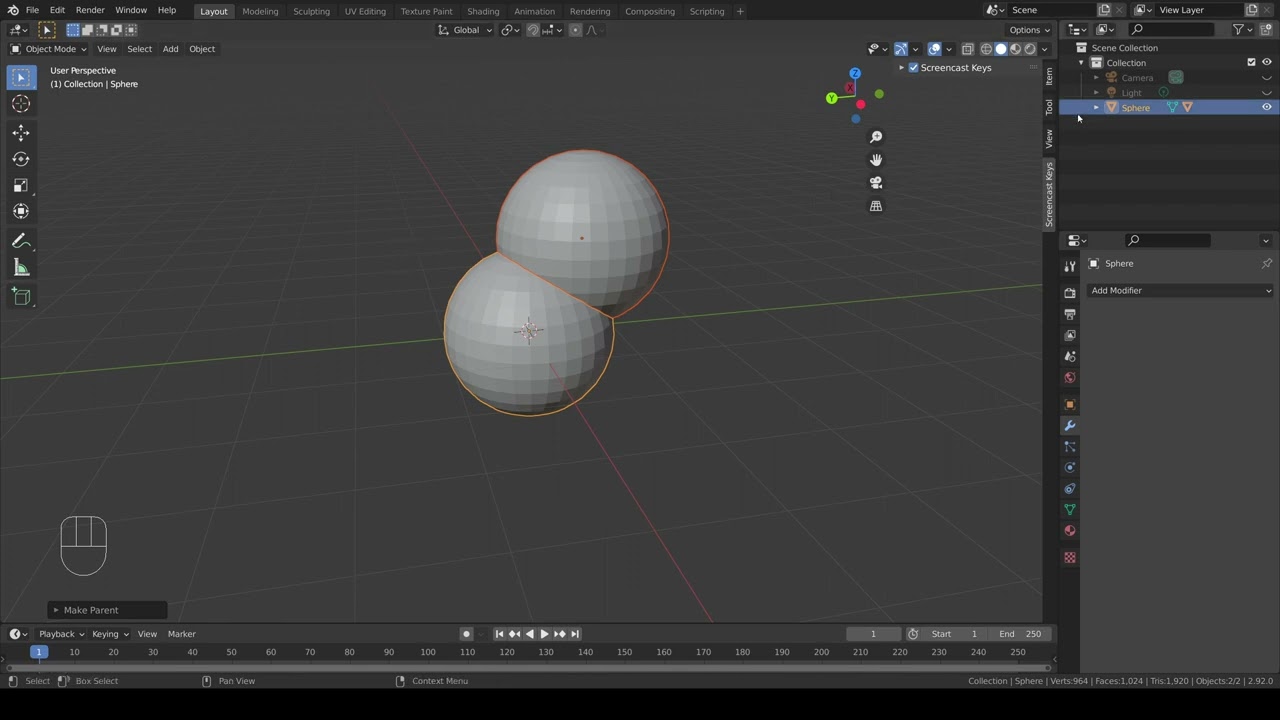Toggle Collection visibility eye icon
Screen dimensions: 1280x720
pos(1267,62)
